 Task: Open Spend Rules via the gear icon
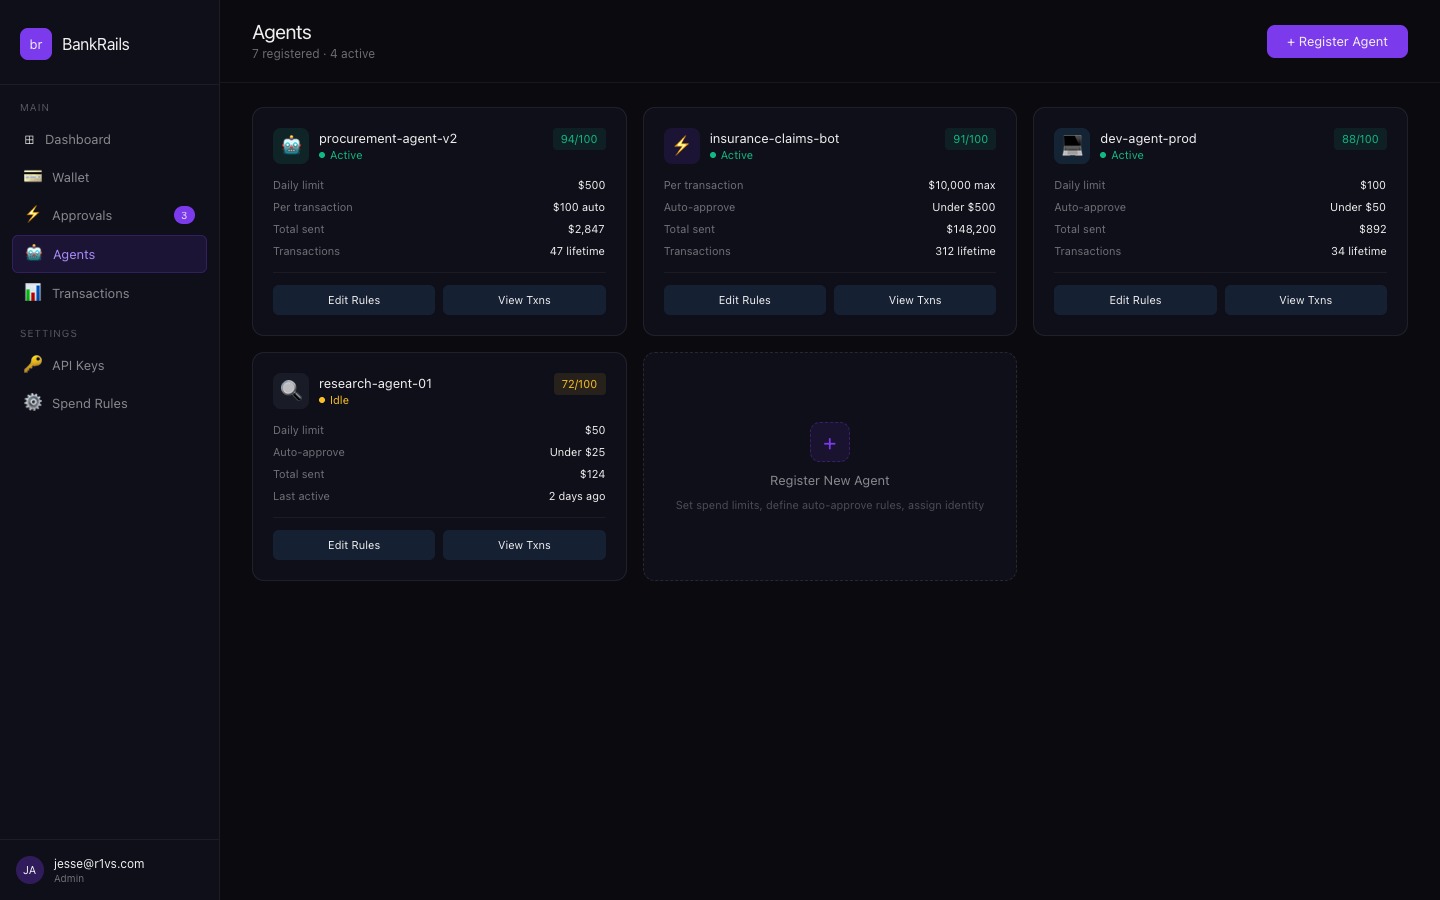tap(33, 403)
